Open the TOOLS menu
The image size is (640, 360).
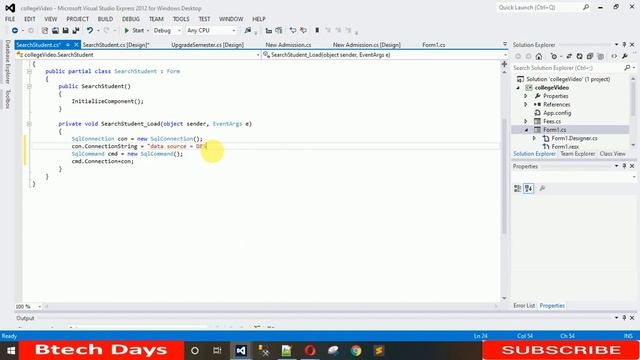pos(181,19)
